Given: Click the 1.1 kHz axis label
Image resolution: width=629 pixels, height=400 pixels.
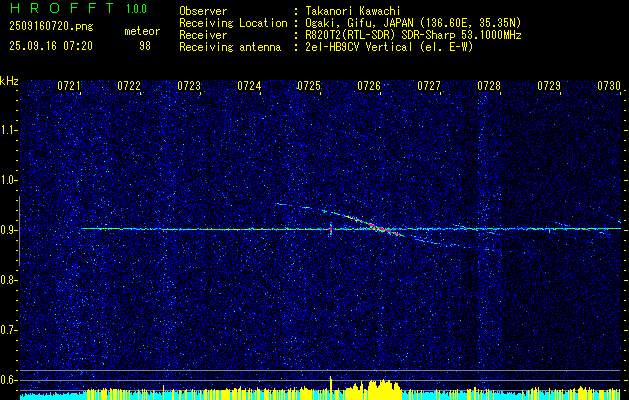Looking at the screenshot, I should [8, 130].
